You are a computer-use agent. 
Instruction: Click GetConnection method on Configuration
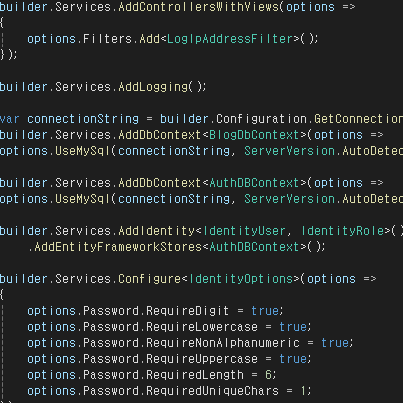[x=358, y=119]
